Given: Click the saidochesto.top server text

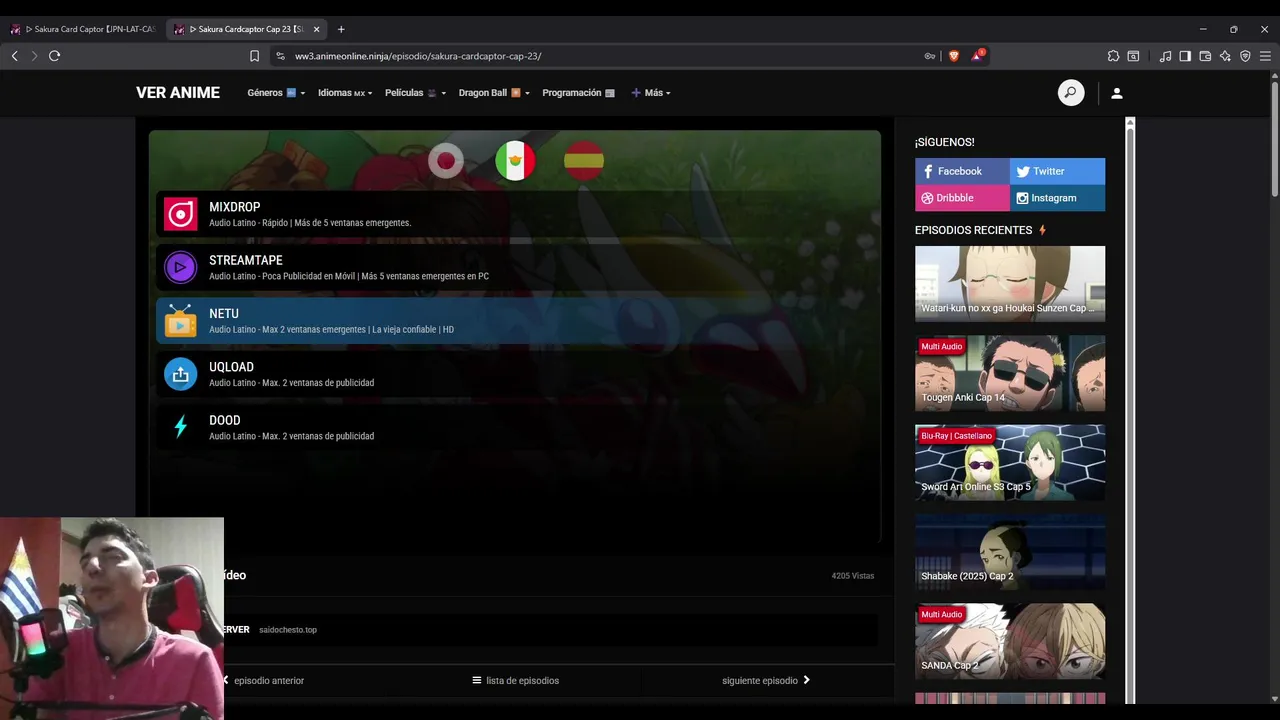Looking at the screenshot, I should 288,630.
